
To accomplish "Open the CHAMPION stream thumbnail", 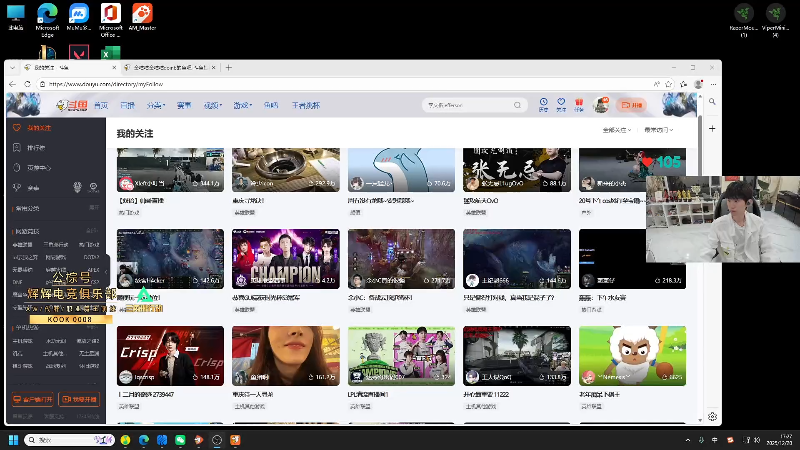I will [x=286, y=259].
